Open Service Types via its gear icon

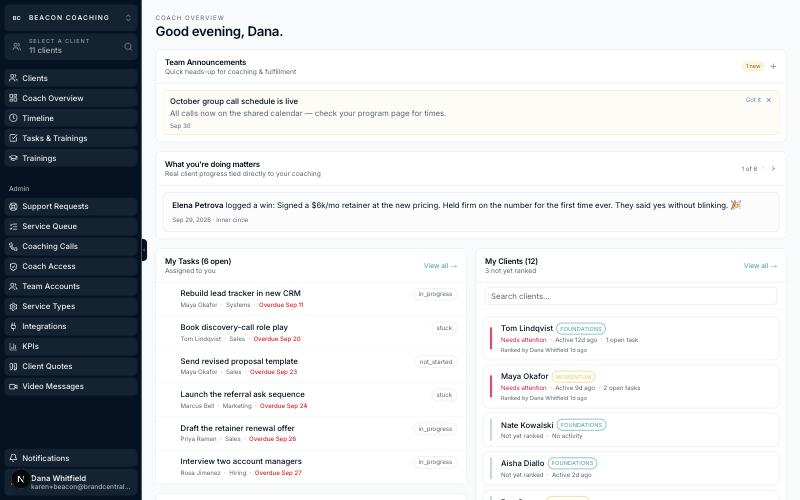(x=13, y=306)
